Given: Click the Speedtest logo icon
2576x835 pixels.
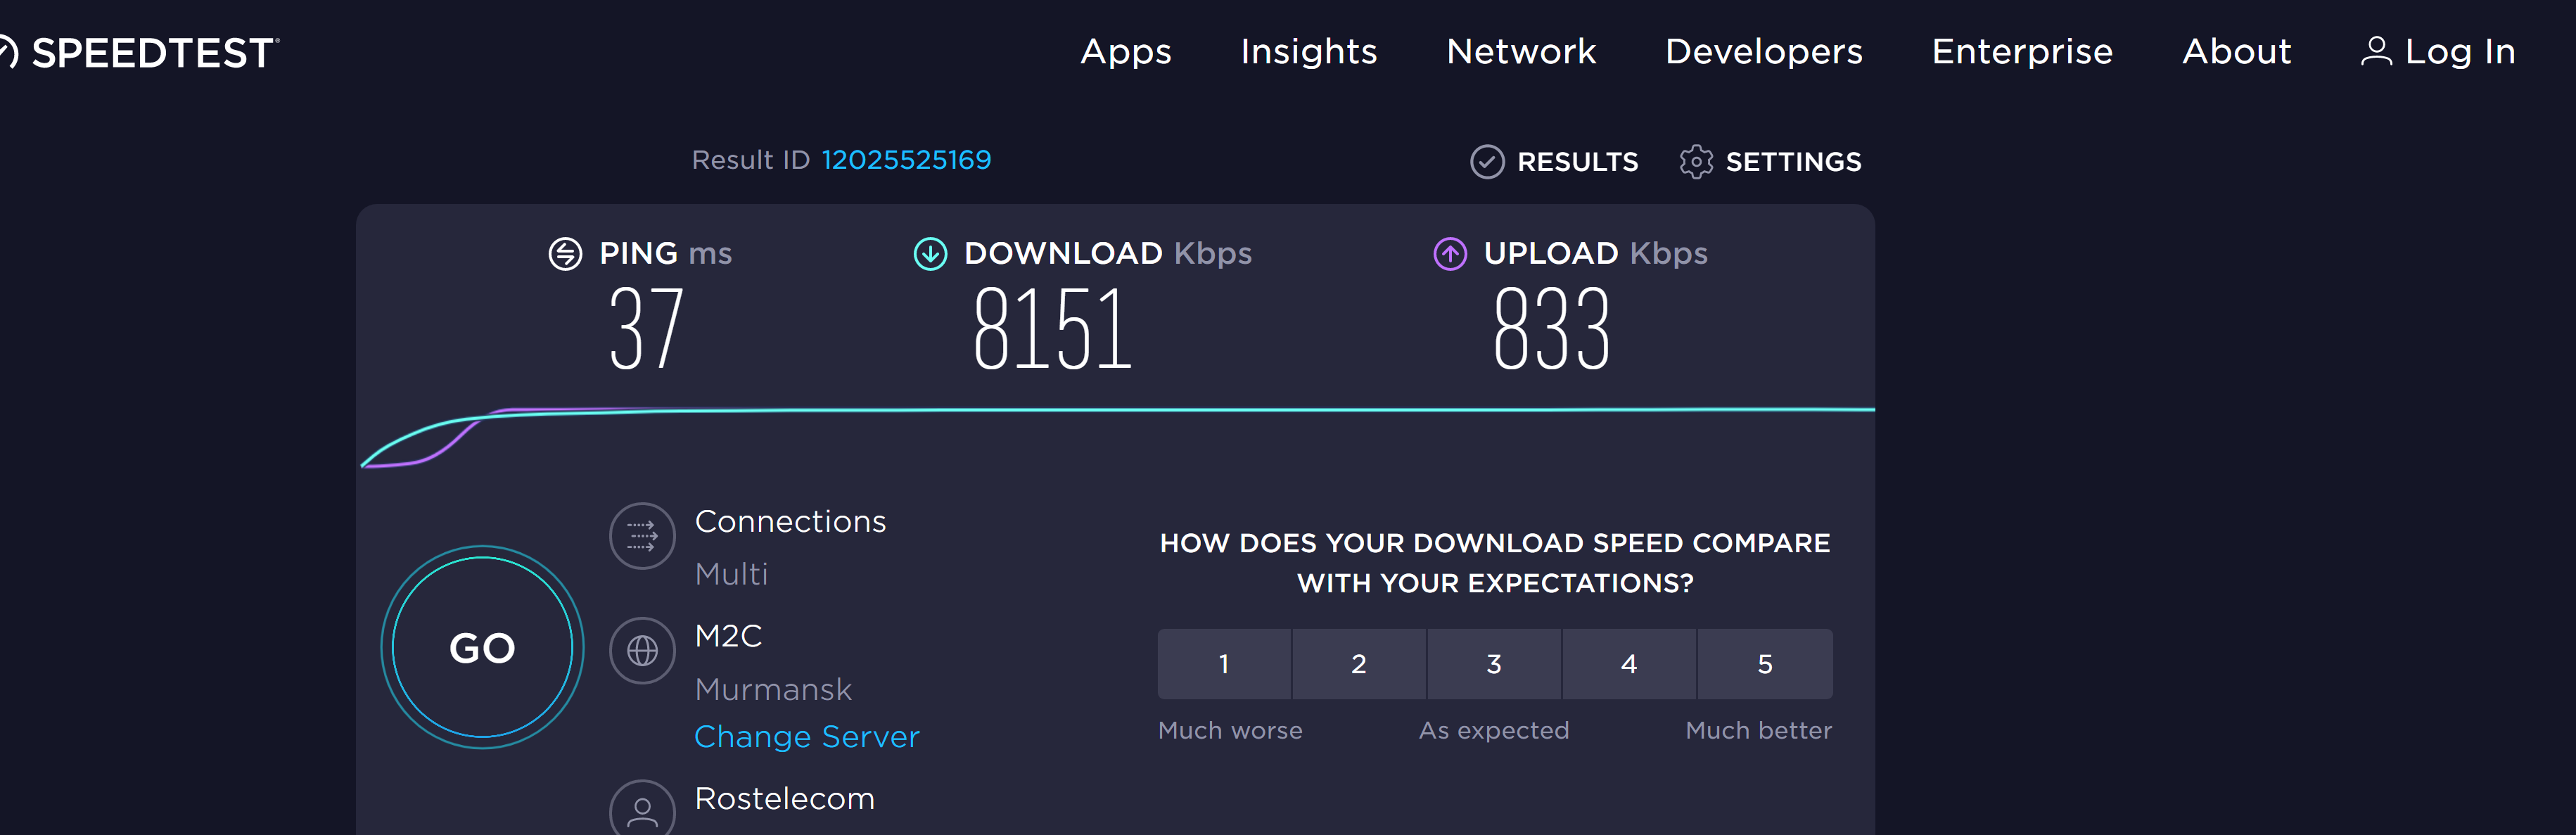Looking at the screenshot, I should (8, 52).
